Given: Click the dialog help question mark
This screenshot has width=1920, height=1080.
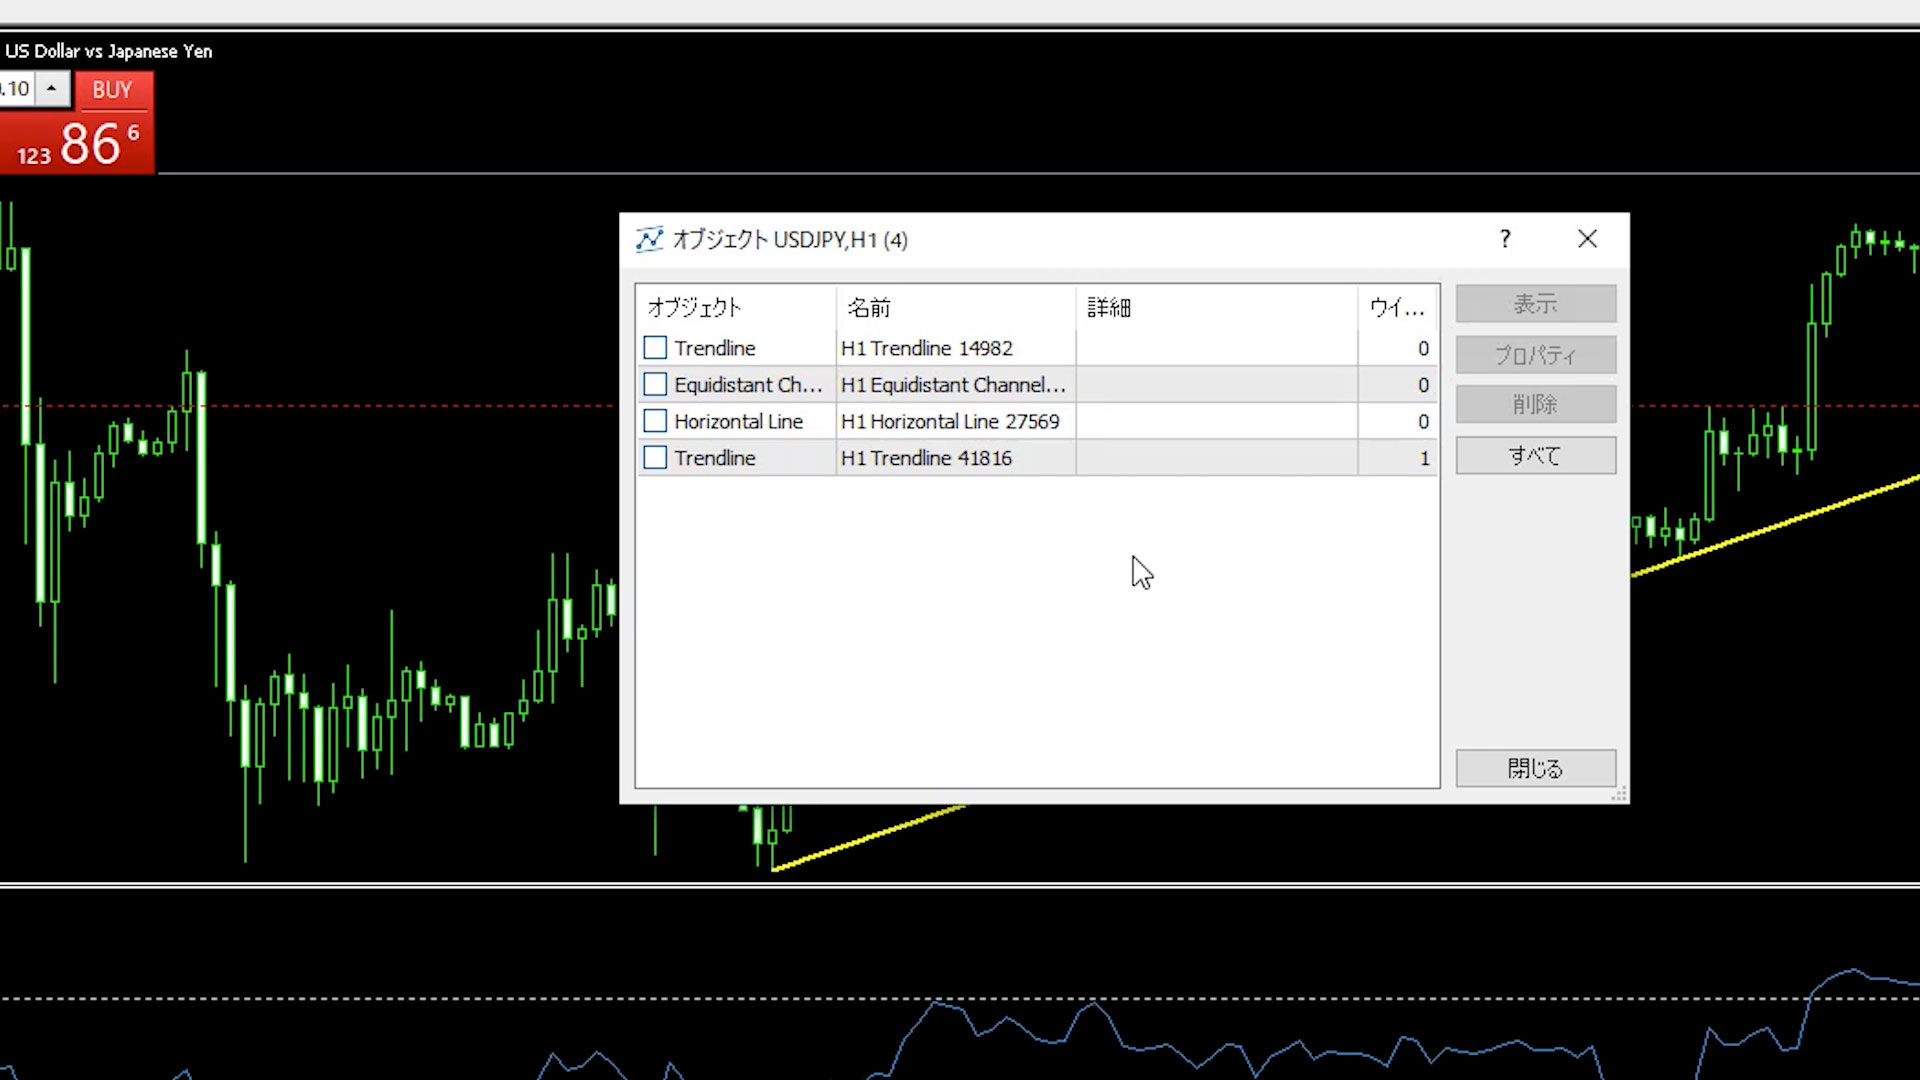Looking at the screenshot, I should click(1505, 239).
